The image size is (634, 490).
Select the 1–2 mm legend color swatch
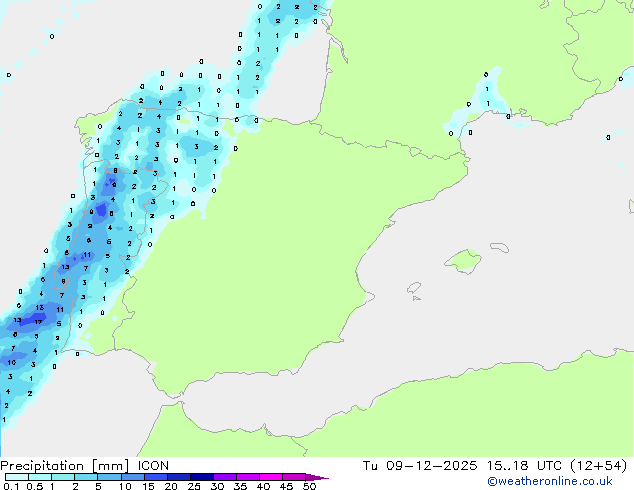tap(63, 477)
